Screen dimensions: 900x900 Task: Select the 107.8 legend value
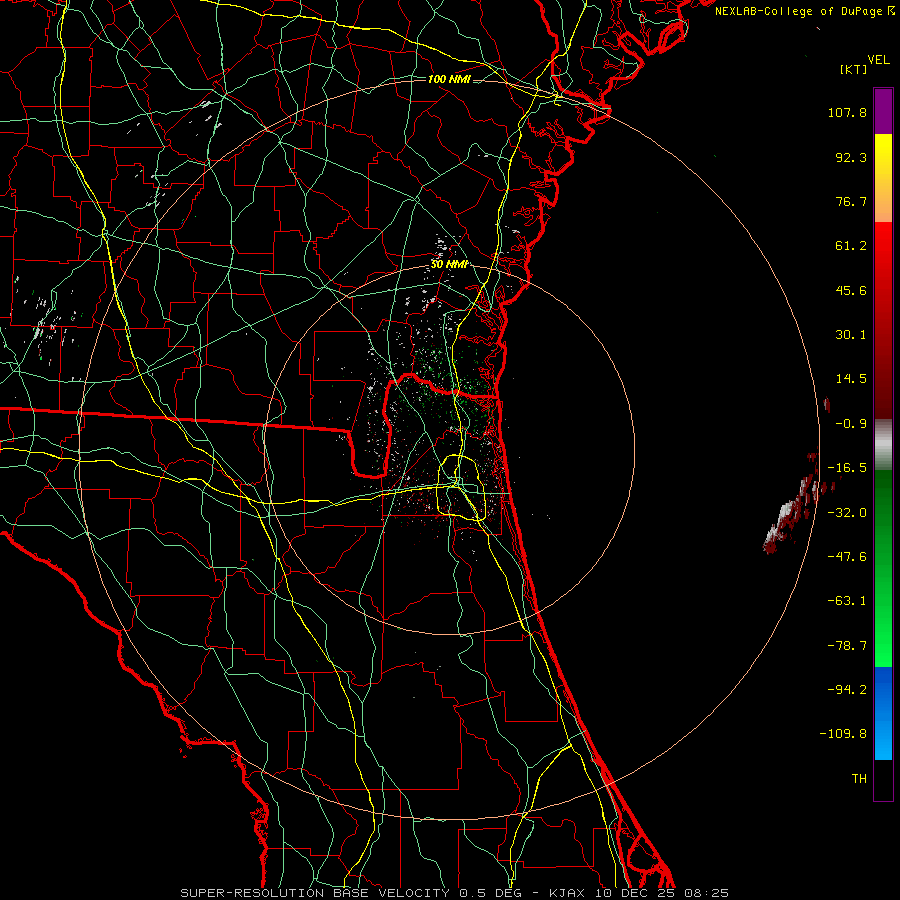(x=847, y=112)
